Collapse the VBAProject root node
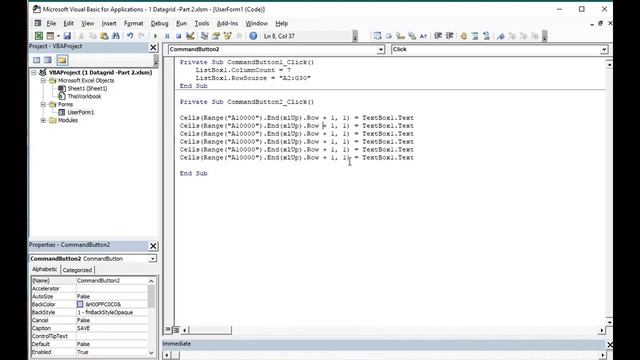Screen dimensions: 640x360 (x=34, y=72)
